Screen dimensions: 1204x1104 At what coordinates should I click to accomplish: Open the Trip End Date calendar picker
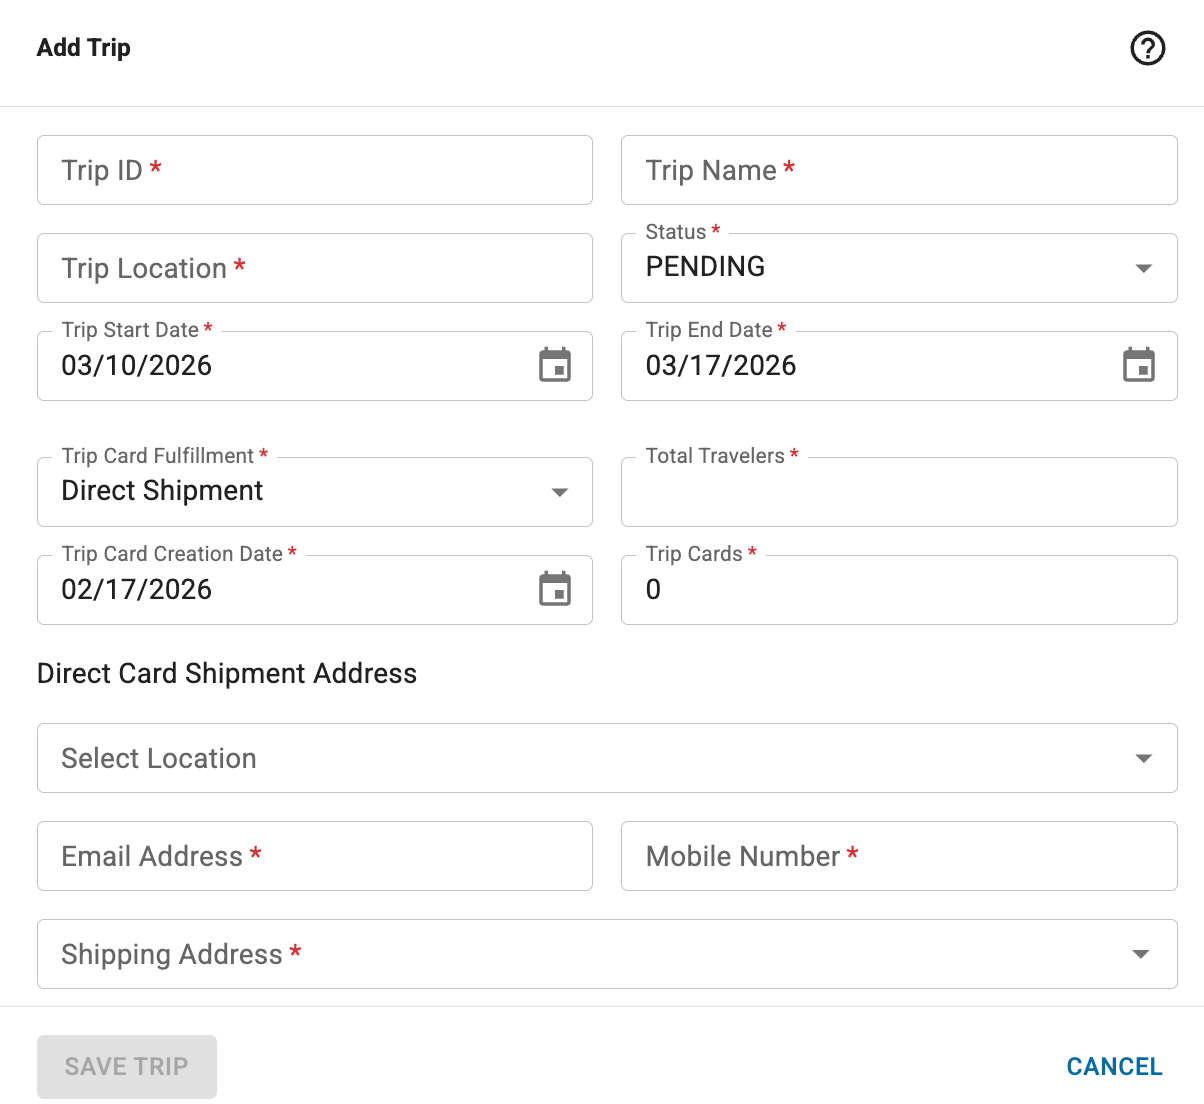pos(1139,366)
